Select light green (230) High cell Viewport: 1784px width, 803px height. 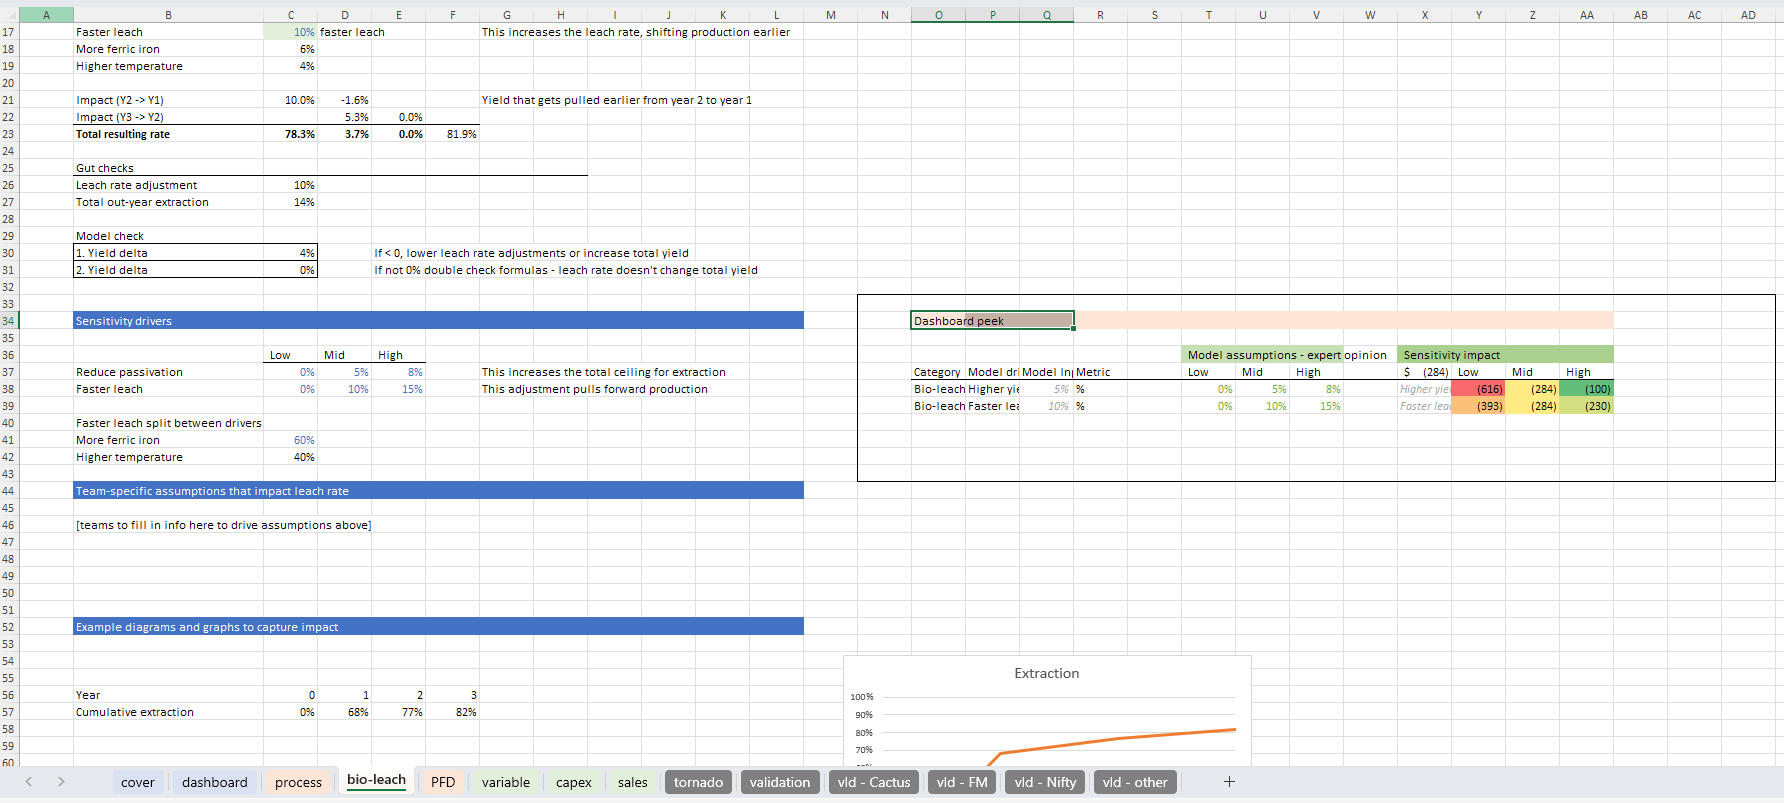(1586, 406)
